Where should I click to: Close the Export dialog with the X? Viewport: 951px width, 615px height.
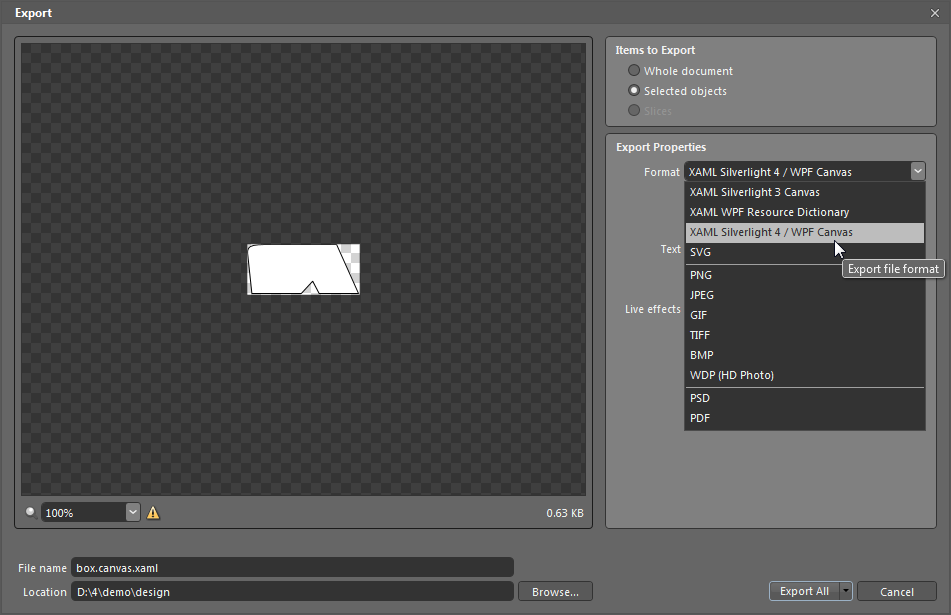point(935,13)
